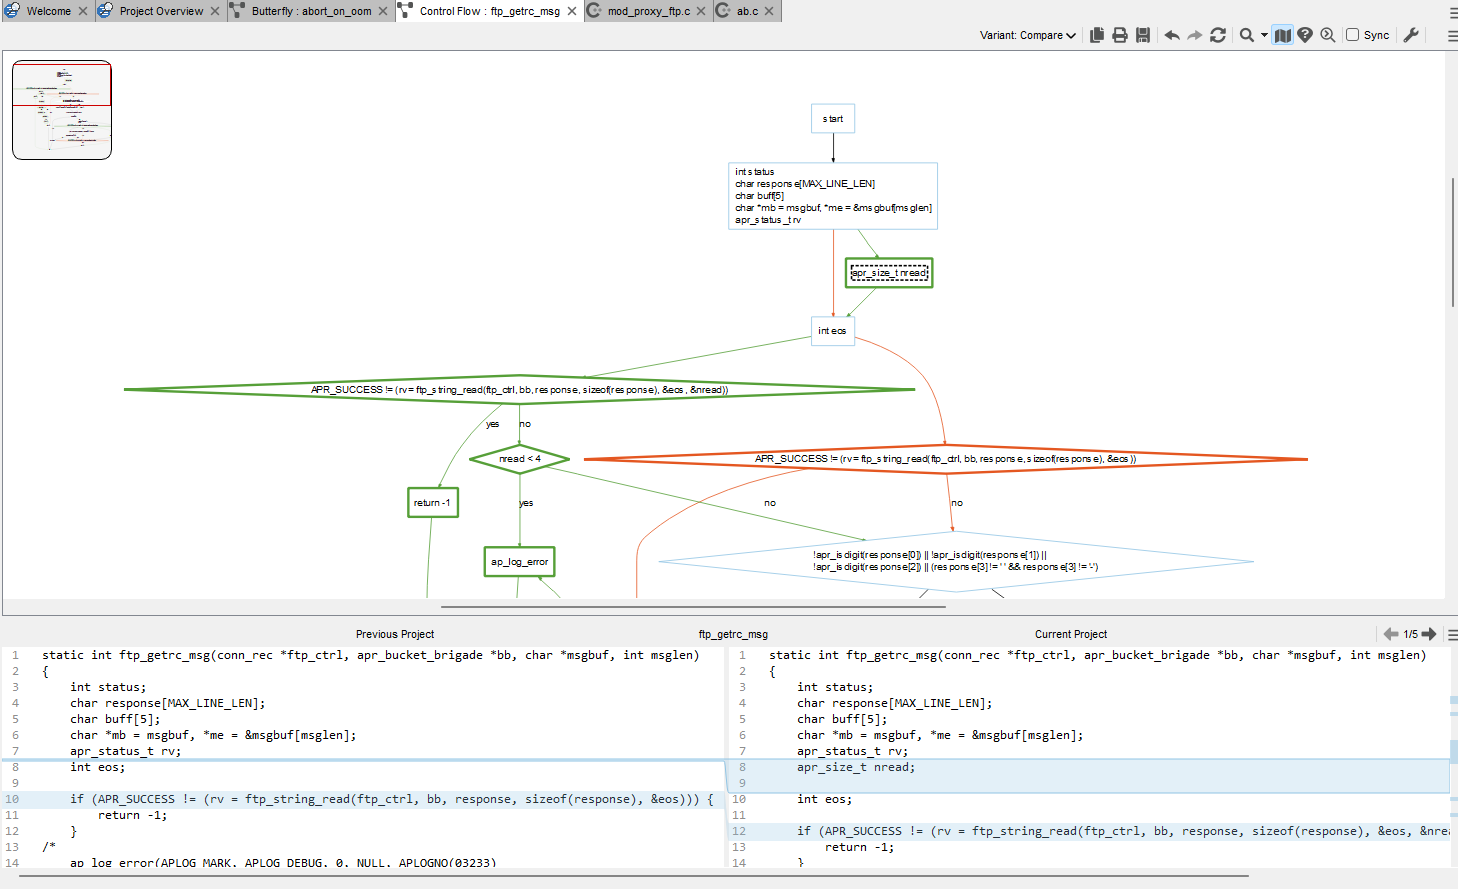This screenshot has width=1458, height=889.
Task: Click the graph horizontal scrollbar
Action: (693, 606)
